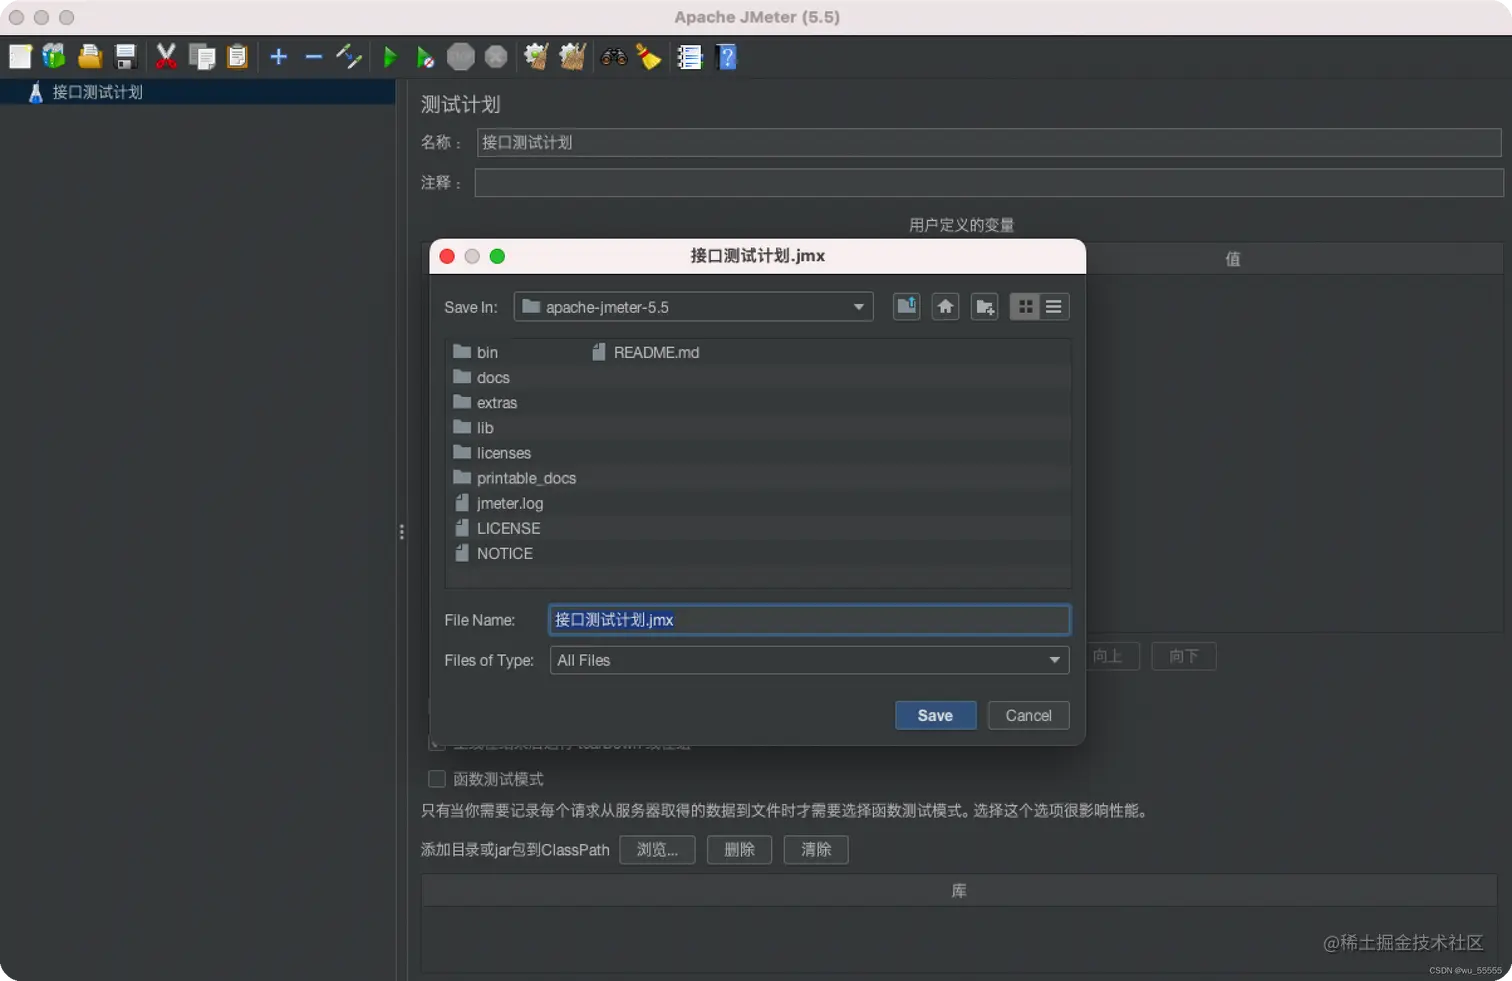1512x981 pixels.
Task: Go up one folder level in dialog
Action: pos(907,306)
